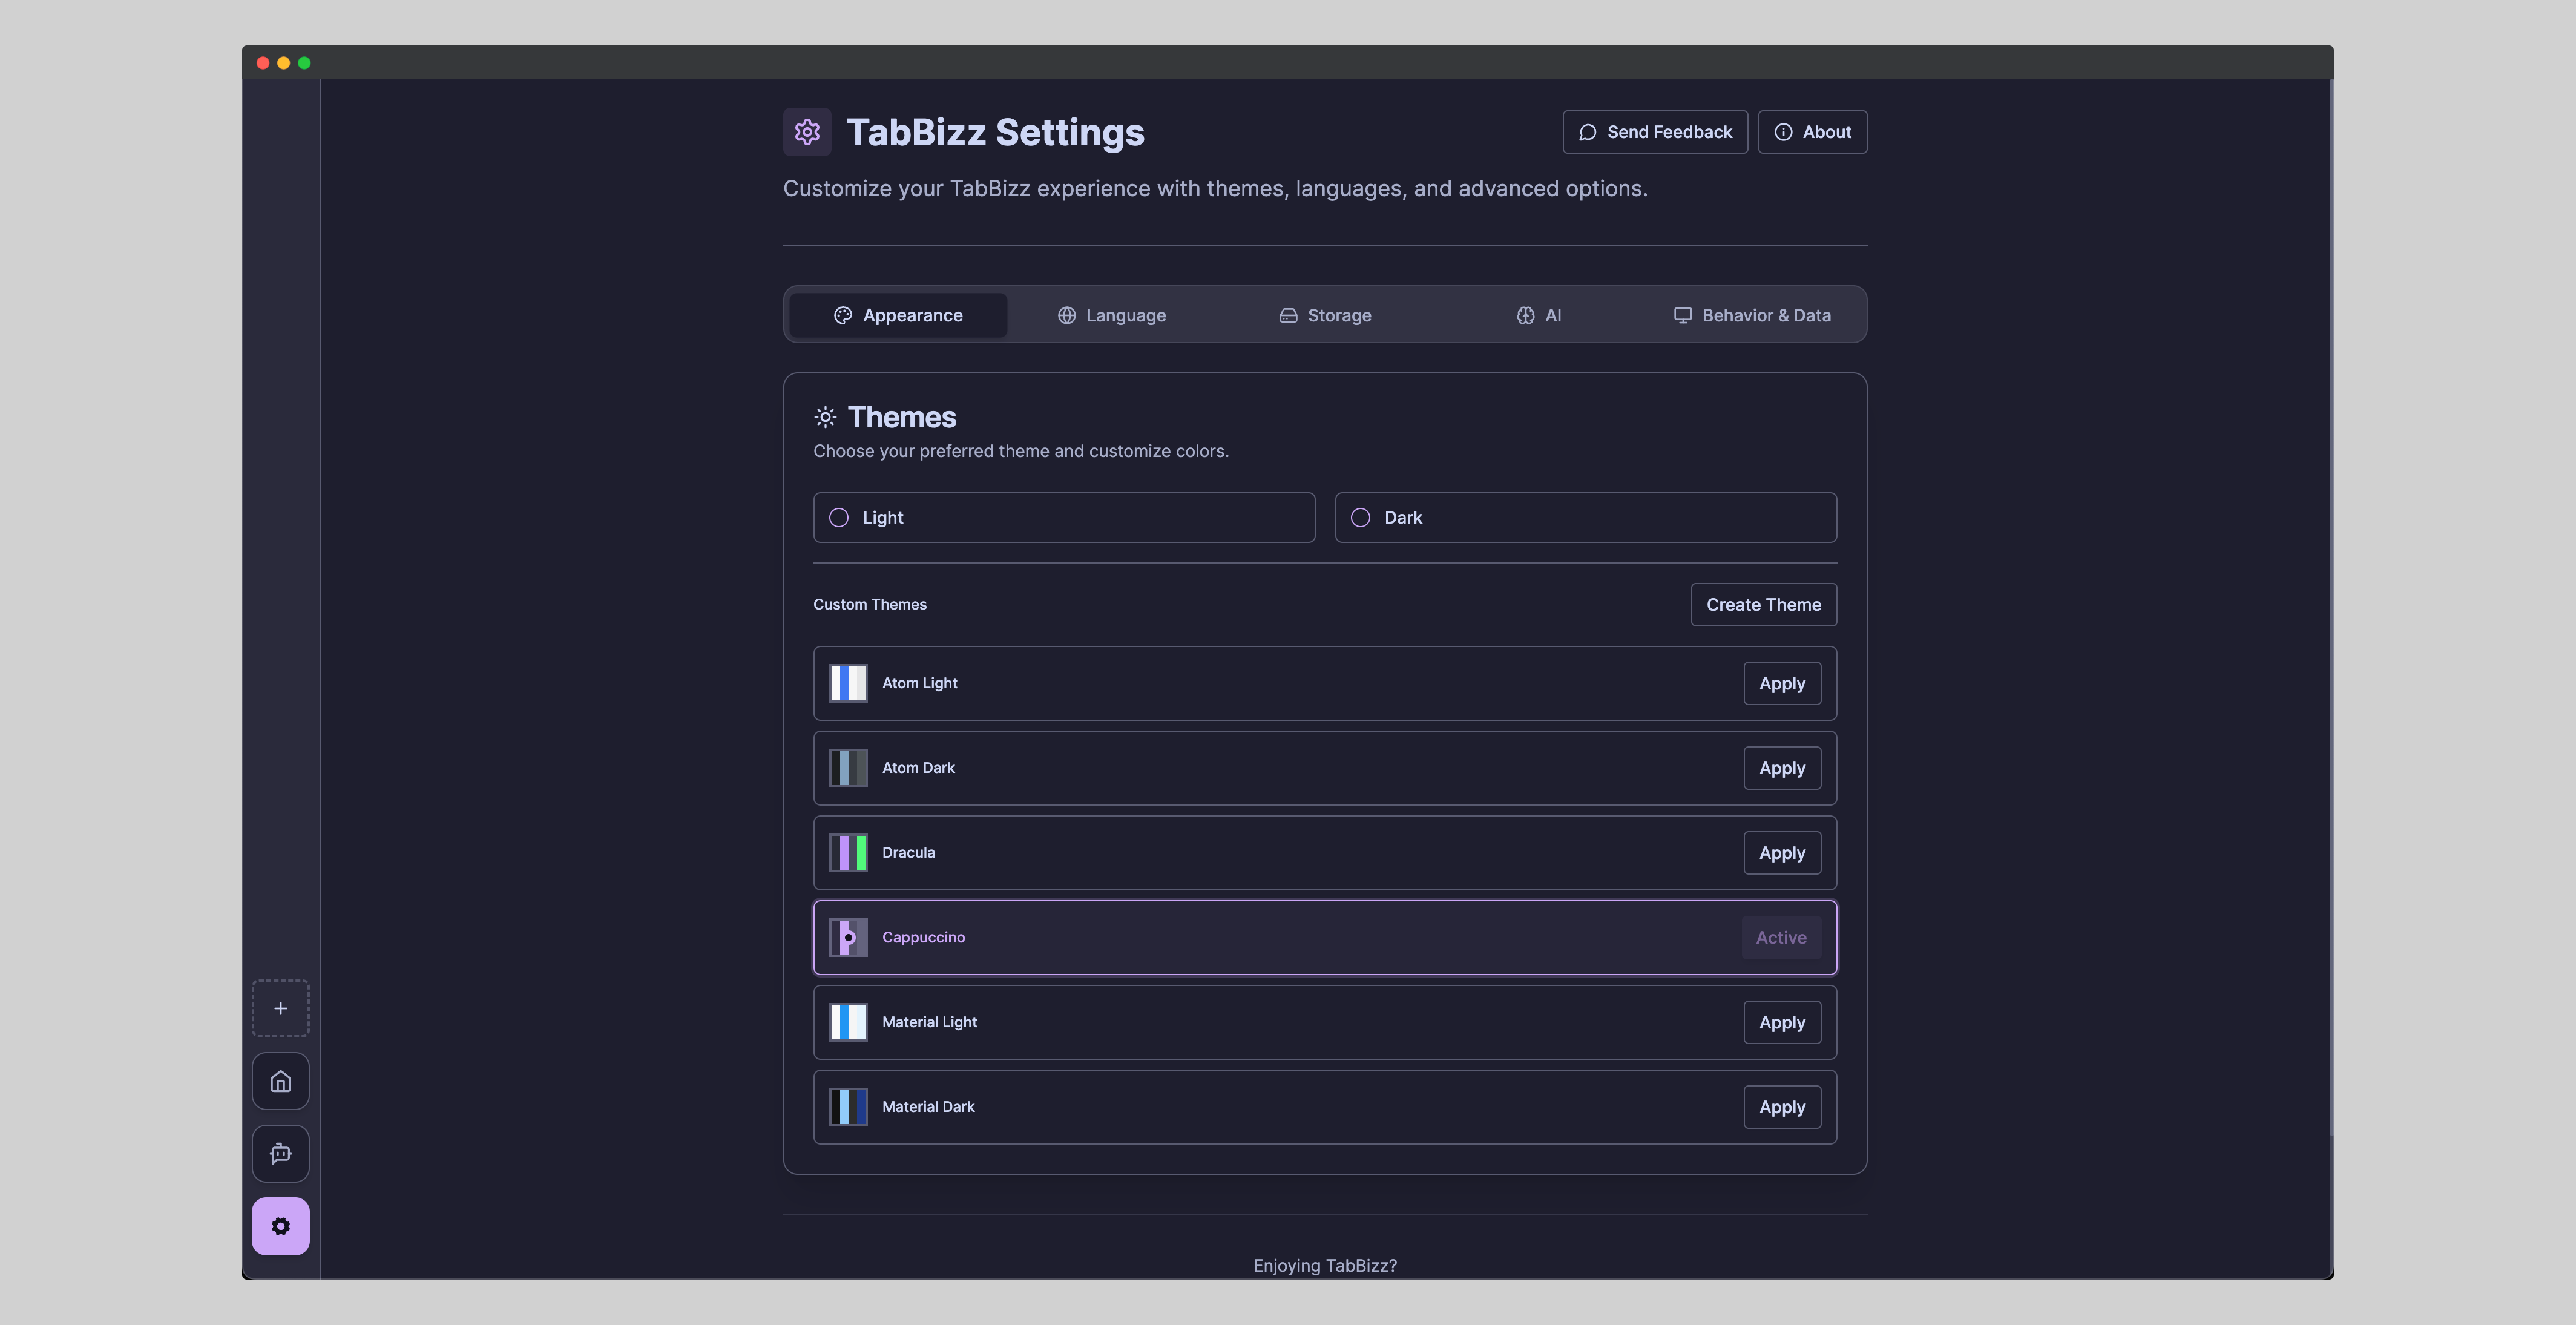Click the speech bubble icon in Send Feedback
Viewport: 2576px width, 1325px height.
tap(1587, 132)
